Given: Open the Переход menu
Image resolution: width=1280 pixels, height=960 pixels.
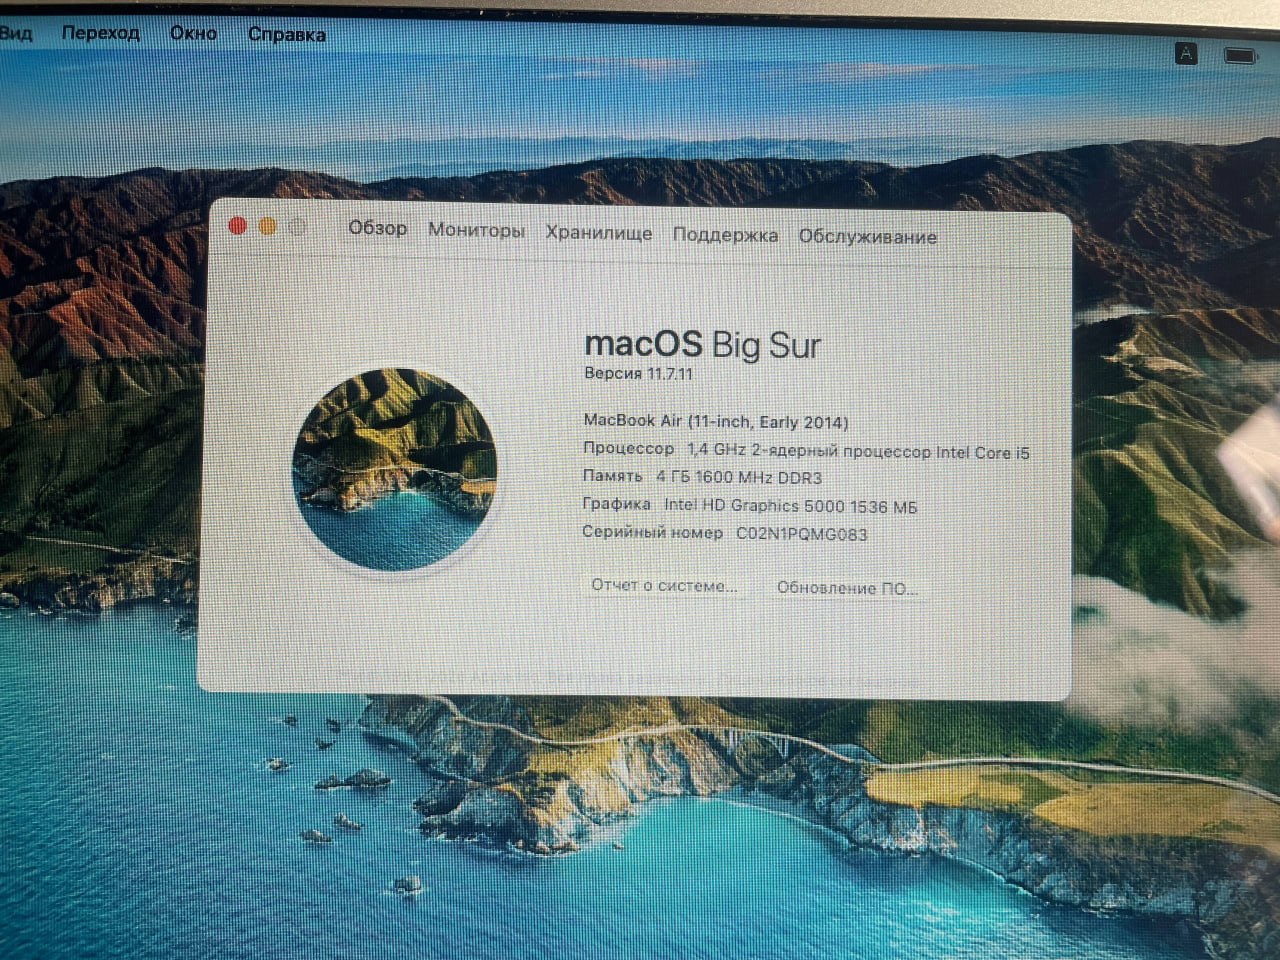Looking at the screenshot, I should pyautogui.click(x=100, y=33).
